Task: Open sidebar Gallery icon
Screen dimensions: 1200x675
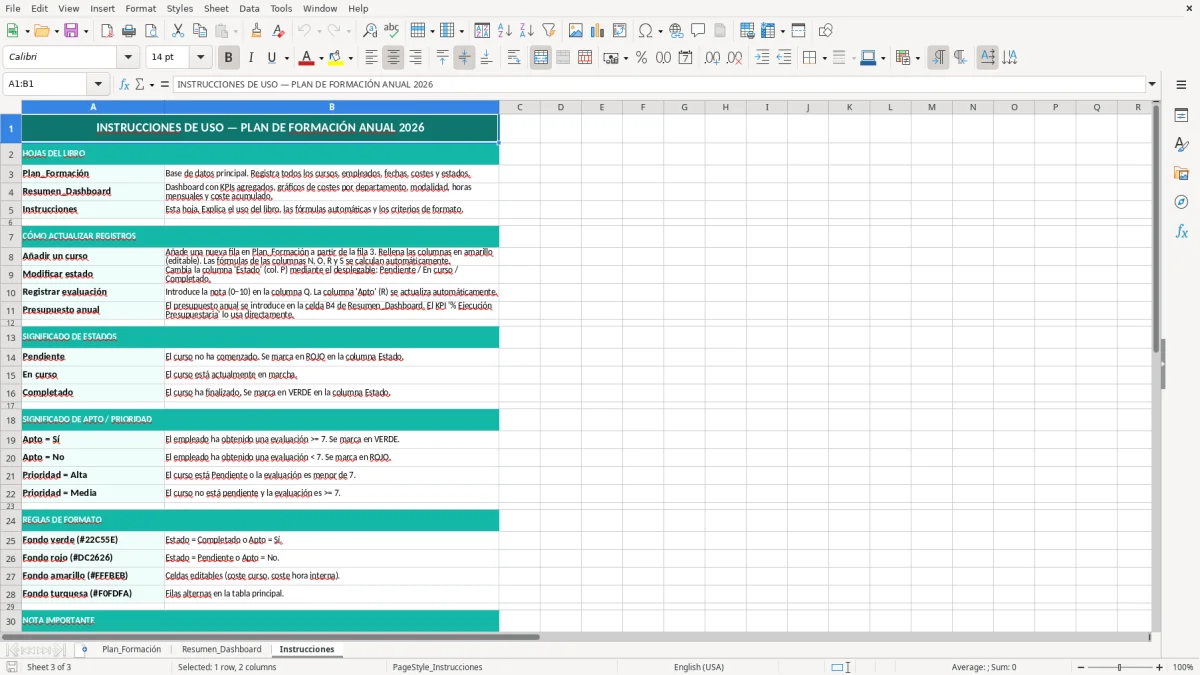Action: click(1181, 173)
